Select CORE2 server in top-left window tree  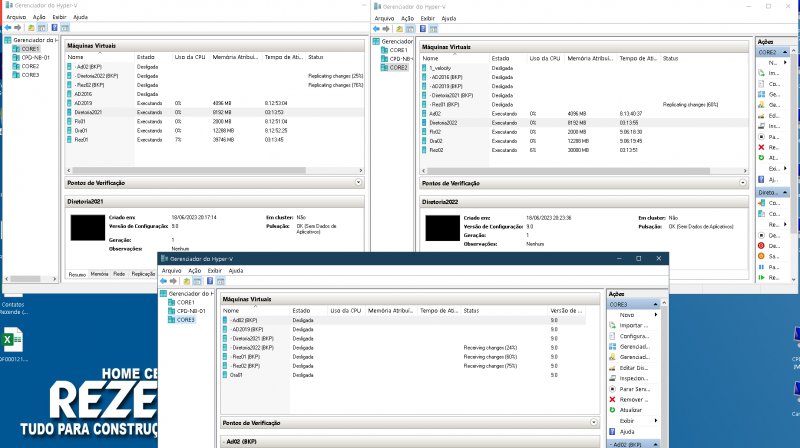(30, 66)
